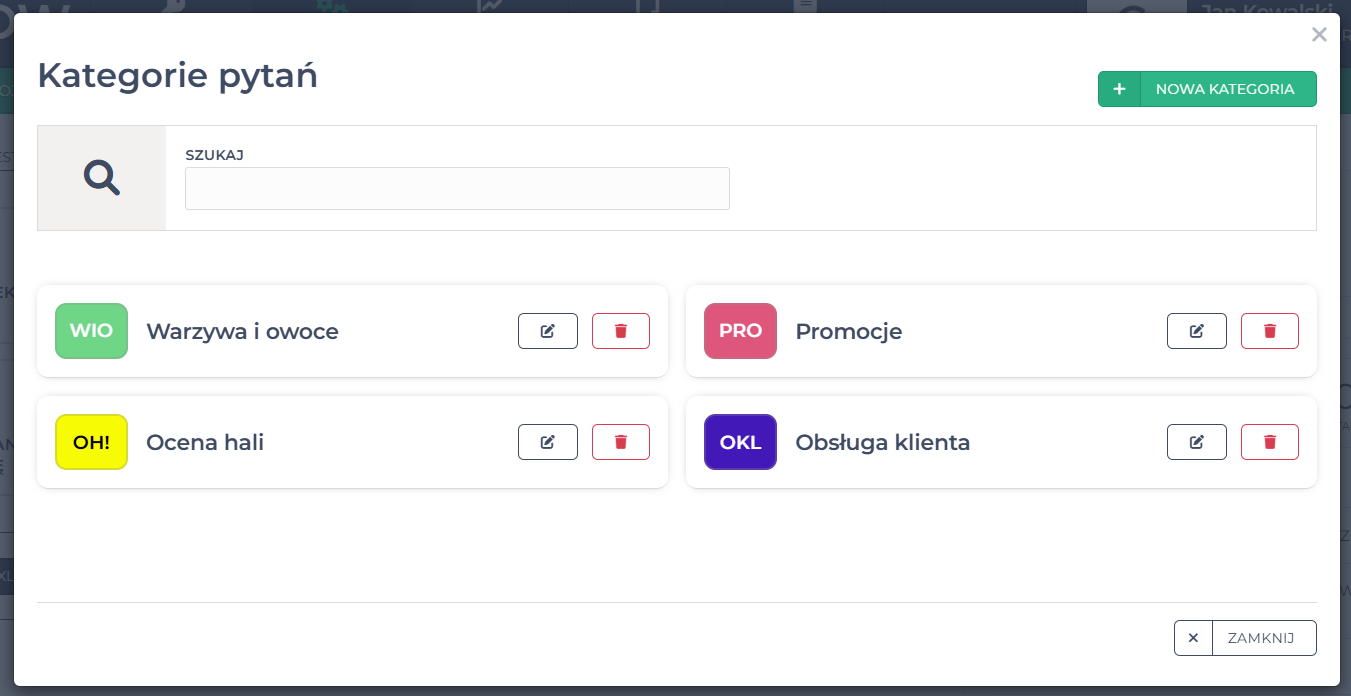Click the green WIO color badge
1351x696 pixels.
pyautogui.click(x=91, y=331)
